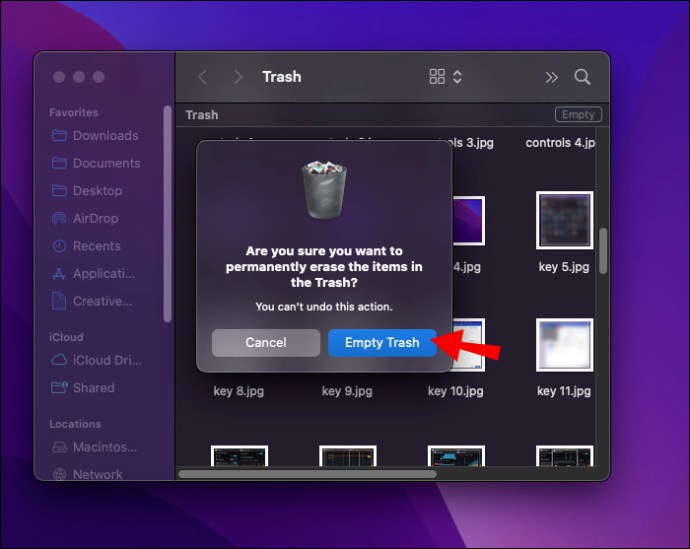The image size is (690, 549).
Task: Click the red close window button
Action: pyautogui.click(x=59, y=77)
